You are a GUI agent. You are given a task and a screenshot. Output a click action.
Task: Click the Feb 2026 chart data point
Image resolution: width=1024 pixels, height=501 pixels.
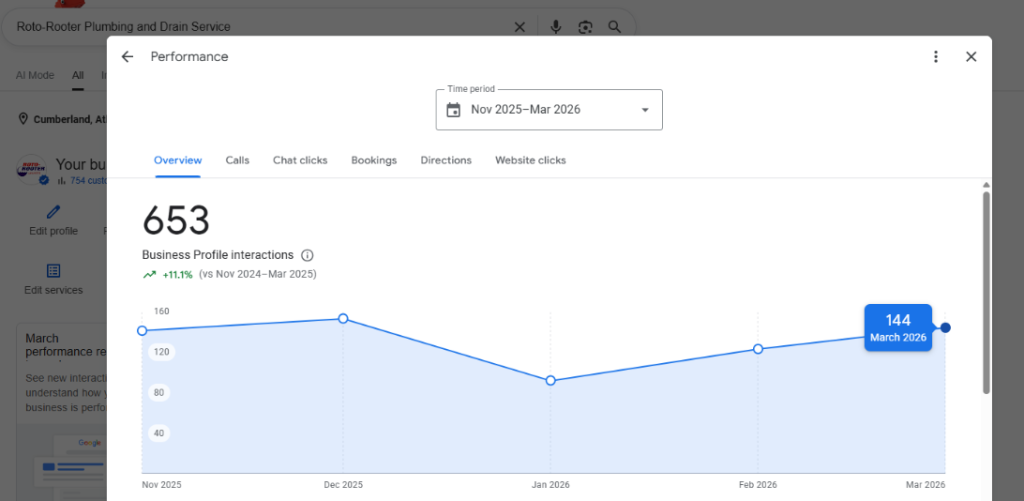(758, 349)
